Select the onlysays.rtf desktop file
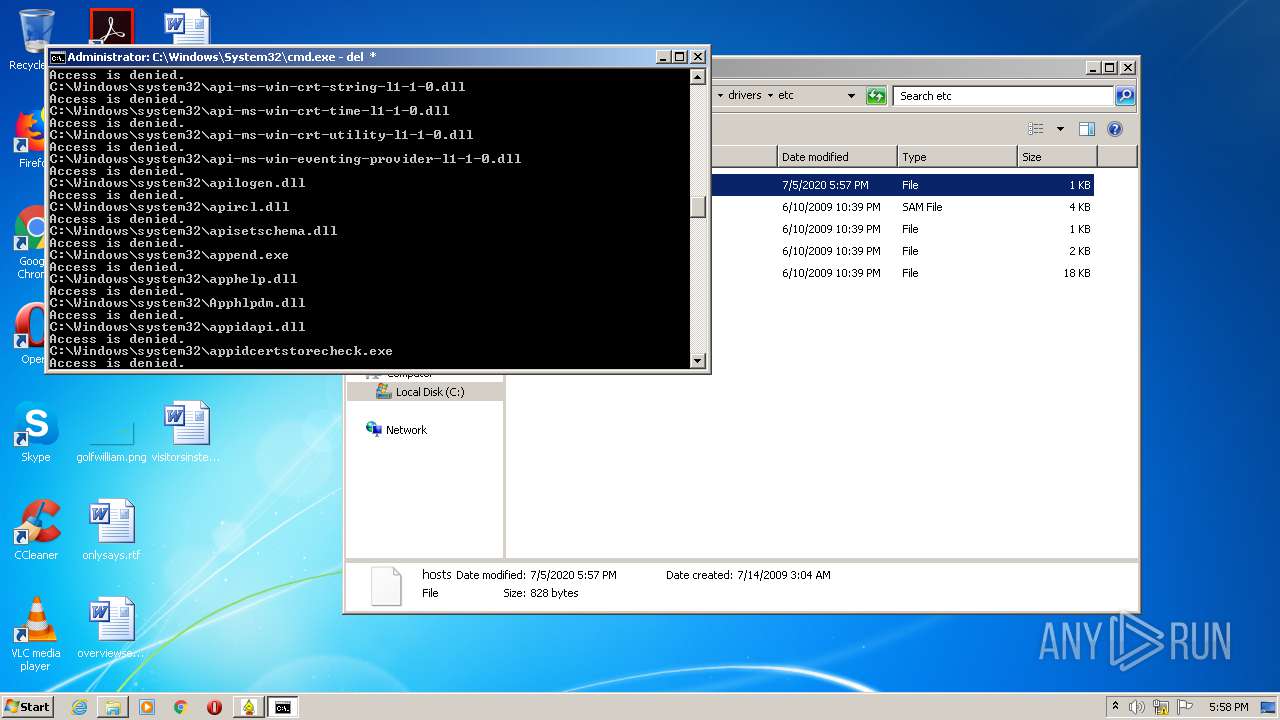This screenshot has height=720, width=1280. pos(111,531)
